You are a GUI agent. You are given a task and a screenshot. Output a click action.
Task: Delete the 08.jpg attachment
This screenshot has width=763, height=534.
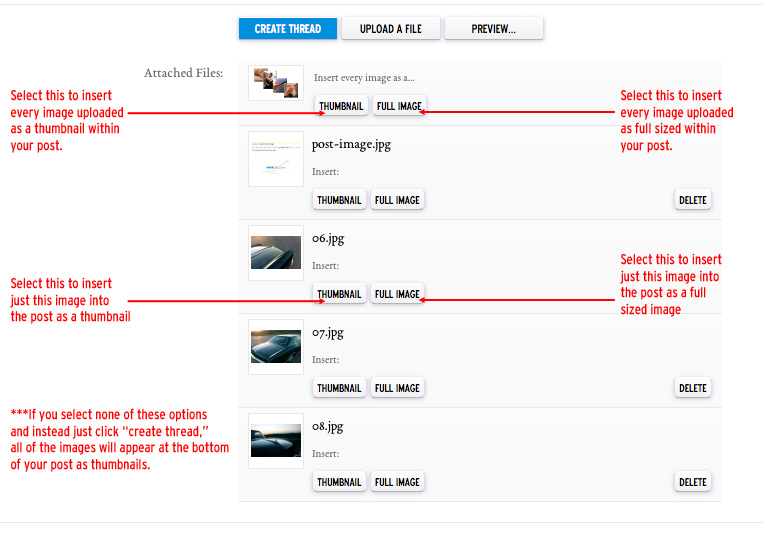[x=692, y=482]
